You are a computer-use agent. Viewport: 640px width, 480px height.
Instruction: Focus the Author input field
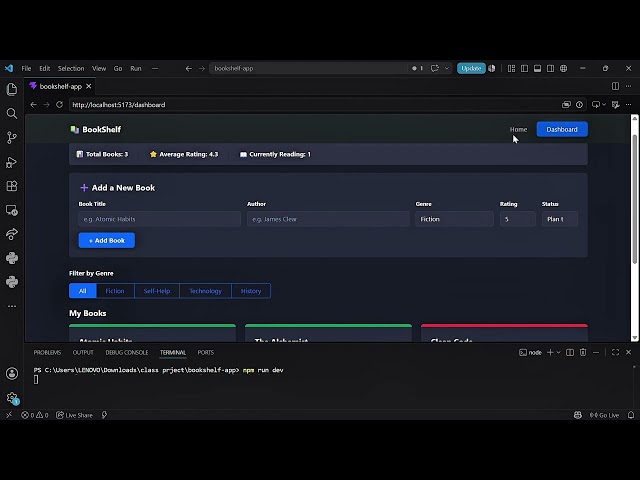[328, 219]
